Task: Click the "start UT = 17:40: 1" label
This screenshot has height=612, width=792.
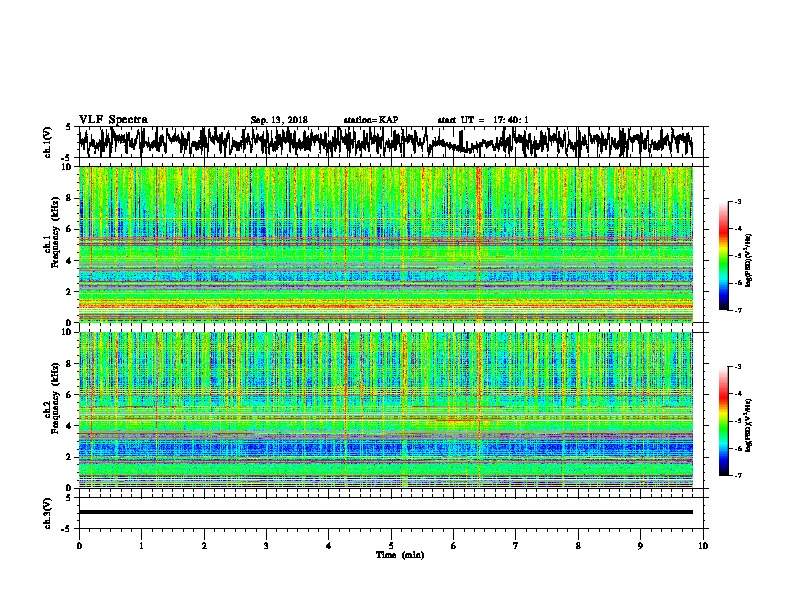Action: click(x=483, y=120)
